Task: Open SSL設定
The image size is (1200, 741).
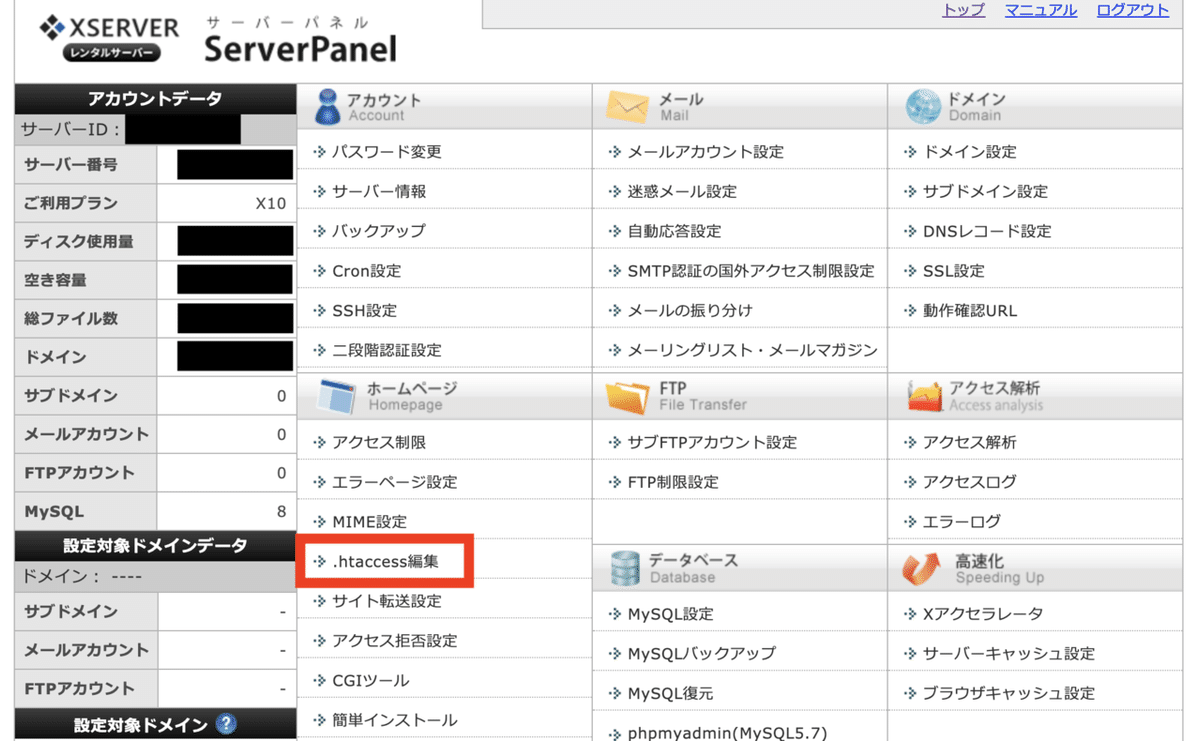Action: pyautogui.click(x=954, y=271)
